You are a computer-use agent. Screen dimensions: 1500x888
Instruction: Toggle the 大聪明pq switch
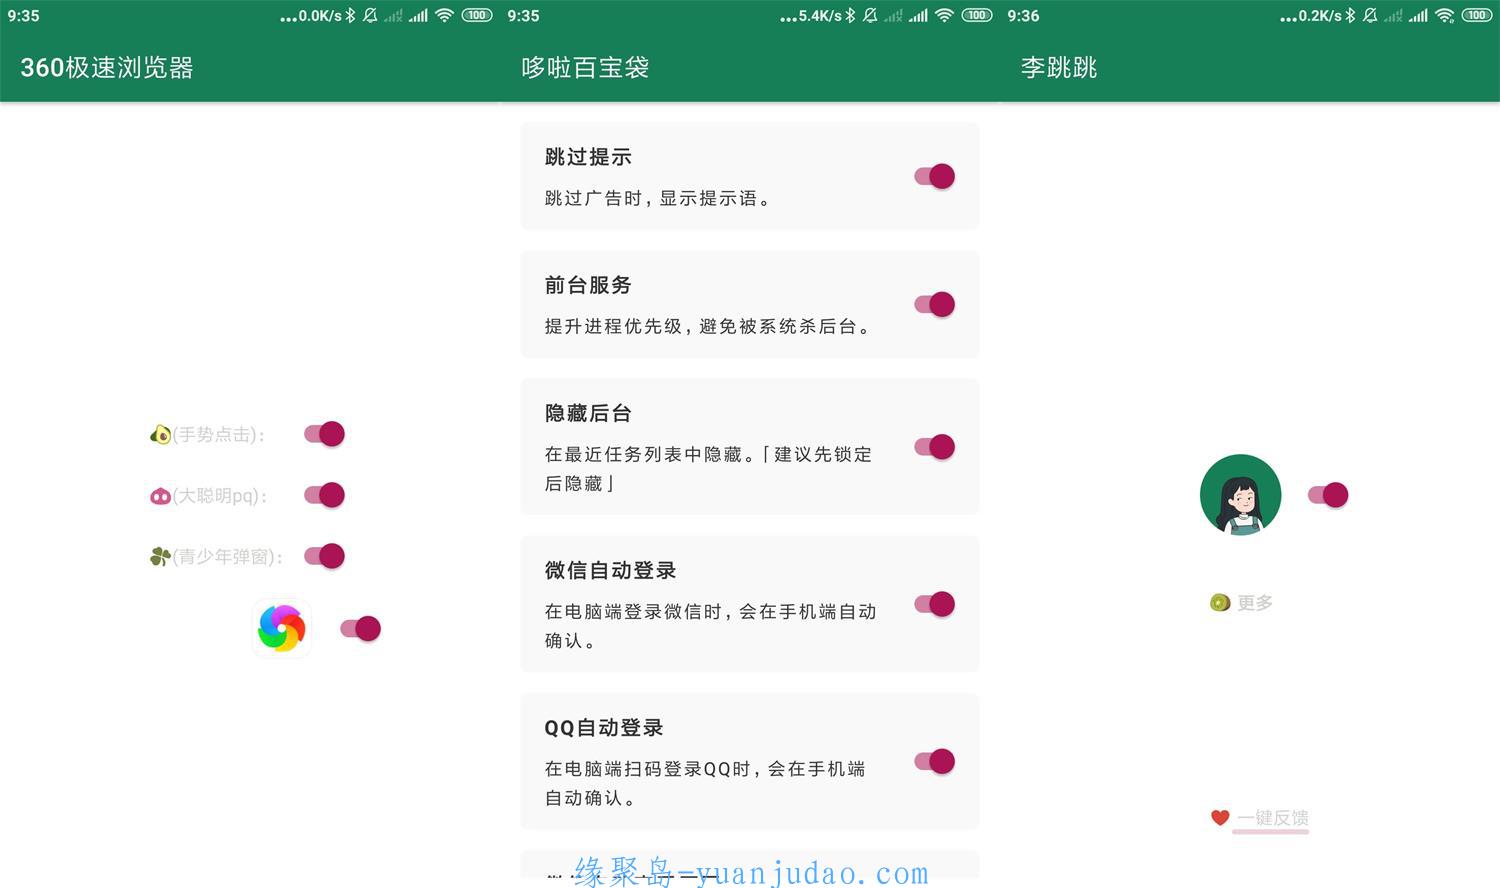pos(325,495)
